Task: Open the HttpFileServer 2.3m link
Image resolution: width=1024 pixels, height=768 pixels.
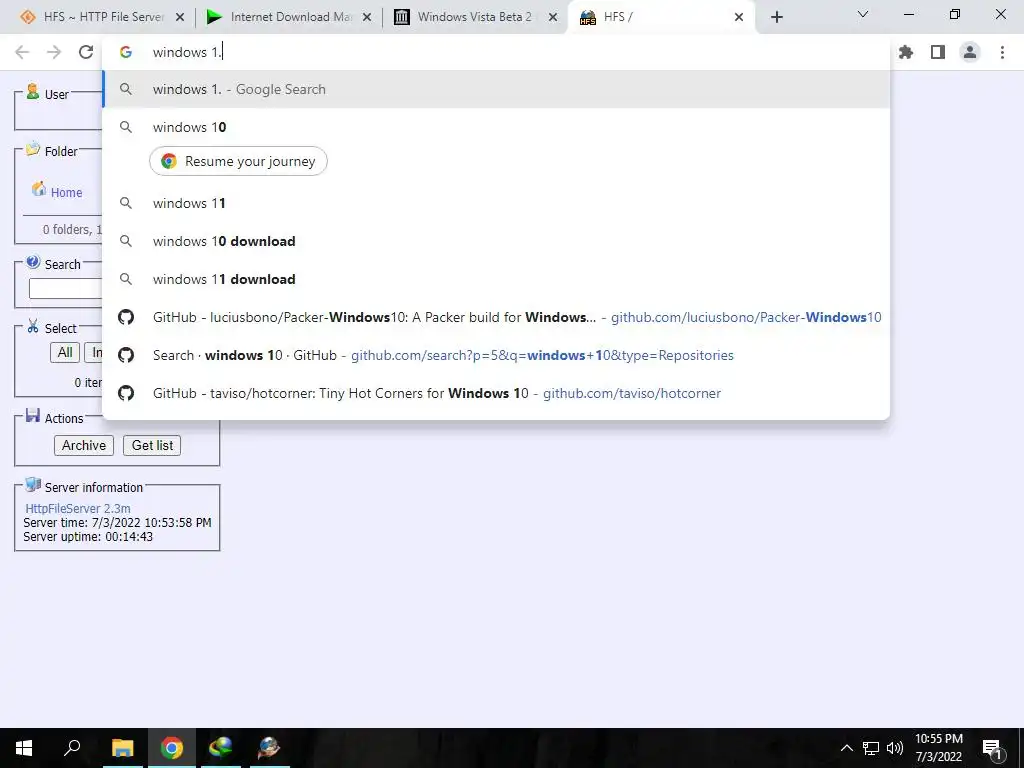Action: (x=78, y=508)
